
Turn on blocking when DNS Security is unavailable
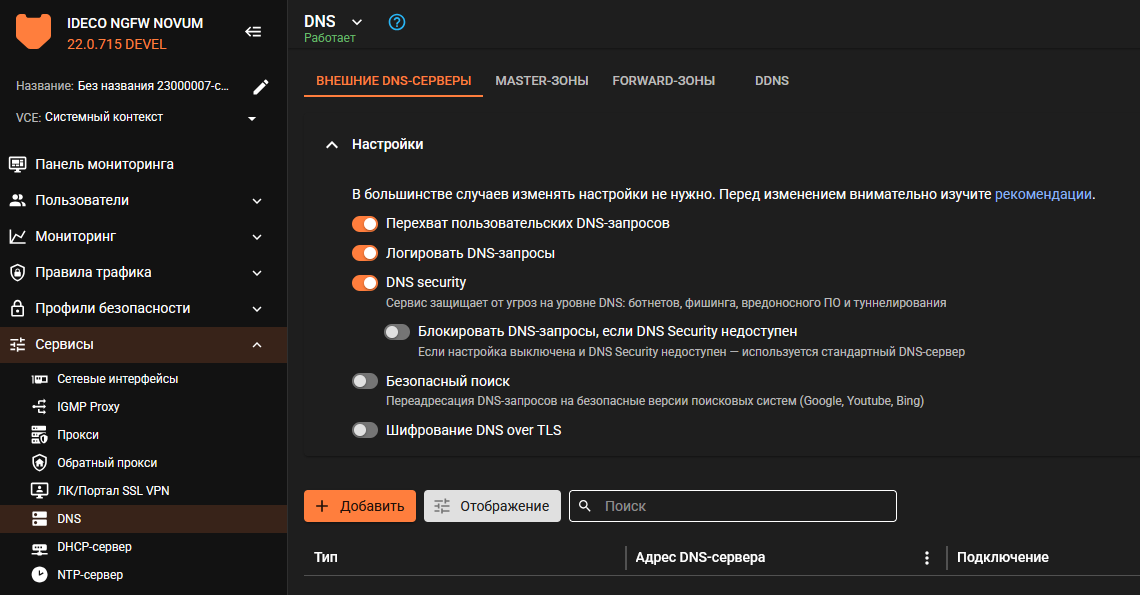[x=395, y=331]
